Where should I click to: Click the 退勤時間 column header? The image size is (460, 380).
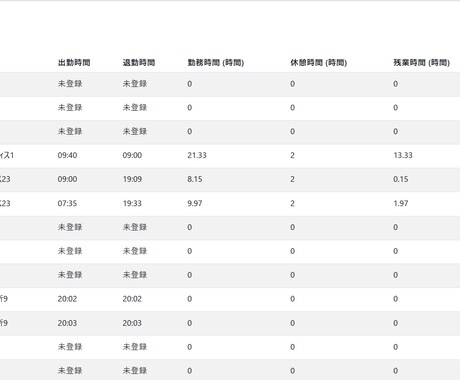click(x=139, y=63)
